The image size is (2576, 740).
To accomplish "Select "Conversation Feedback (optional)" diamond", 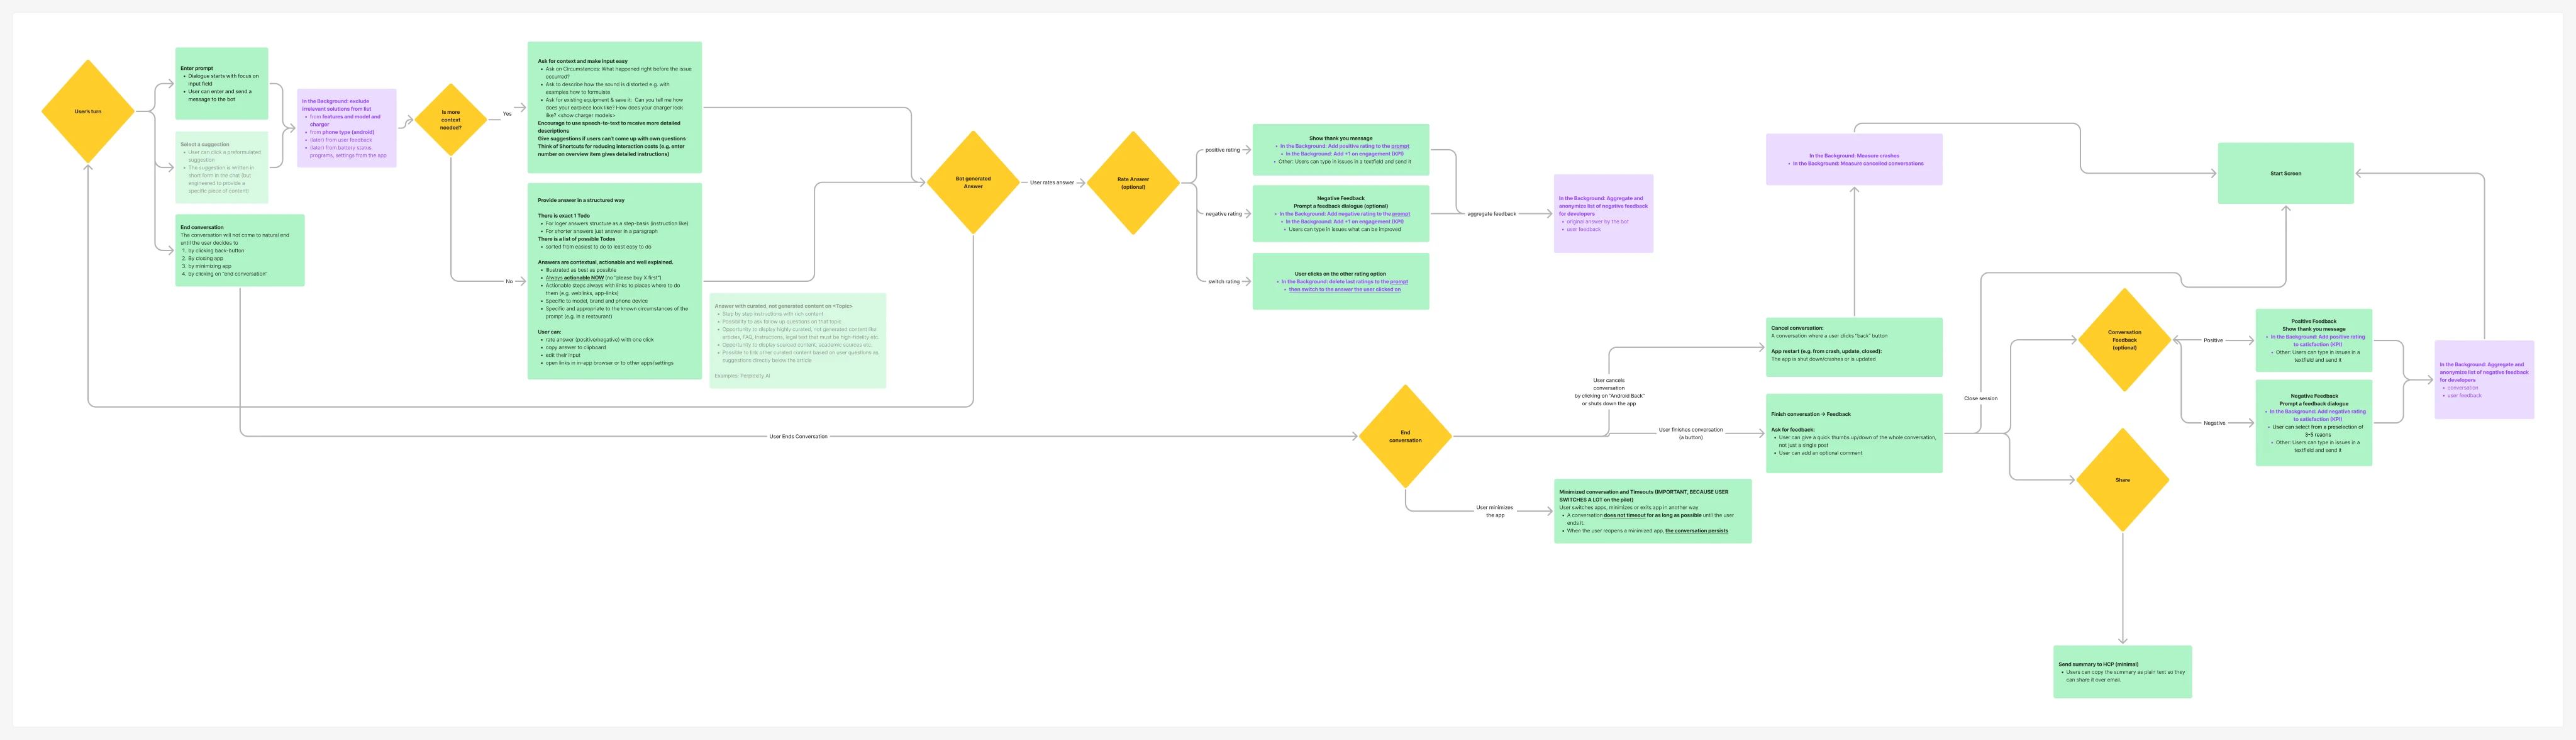I will 2124,340.
